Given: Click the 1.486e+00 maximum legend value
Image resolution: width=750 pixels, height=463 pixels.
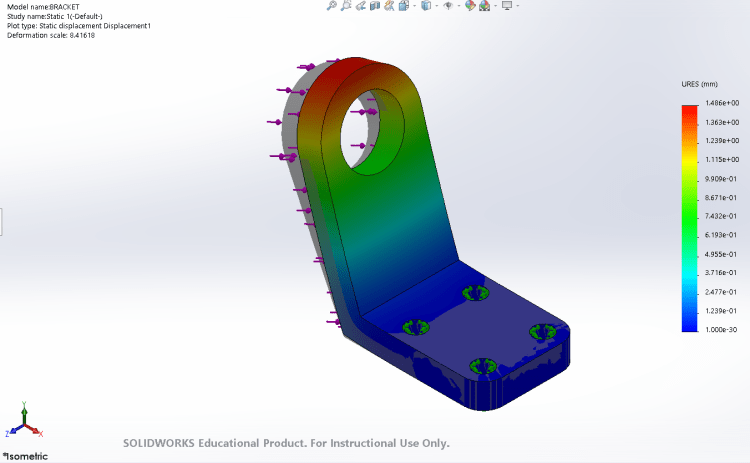Looking at the screenshot, I should [x=720, y=103].
